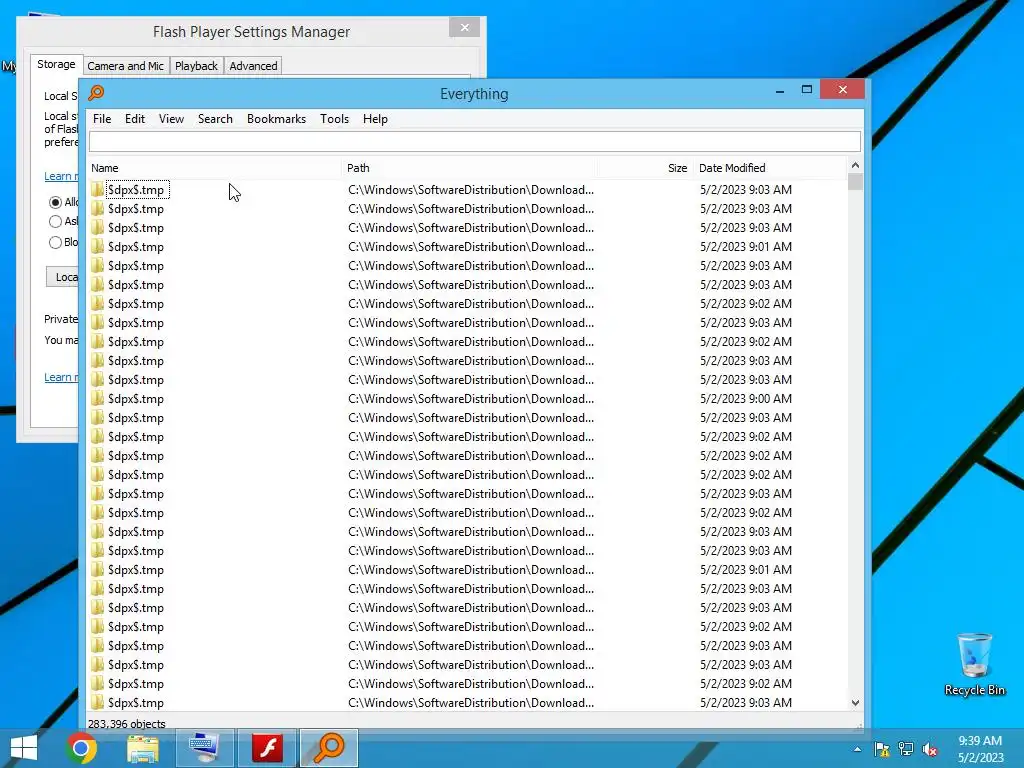Open the File menu in Everything
Viewport: 1024px width, 768px height.
pyautogui.click(x=102, y=119)
